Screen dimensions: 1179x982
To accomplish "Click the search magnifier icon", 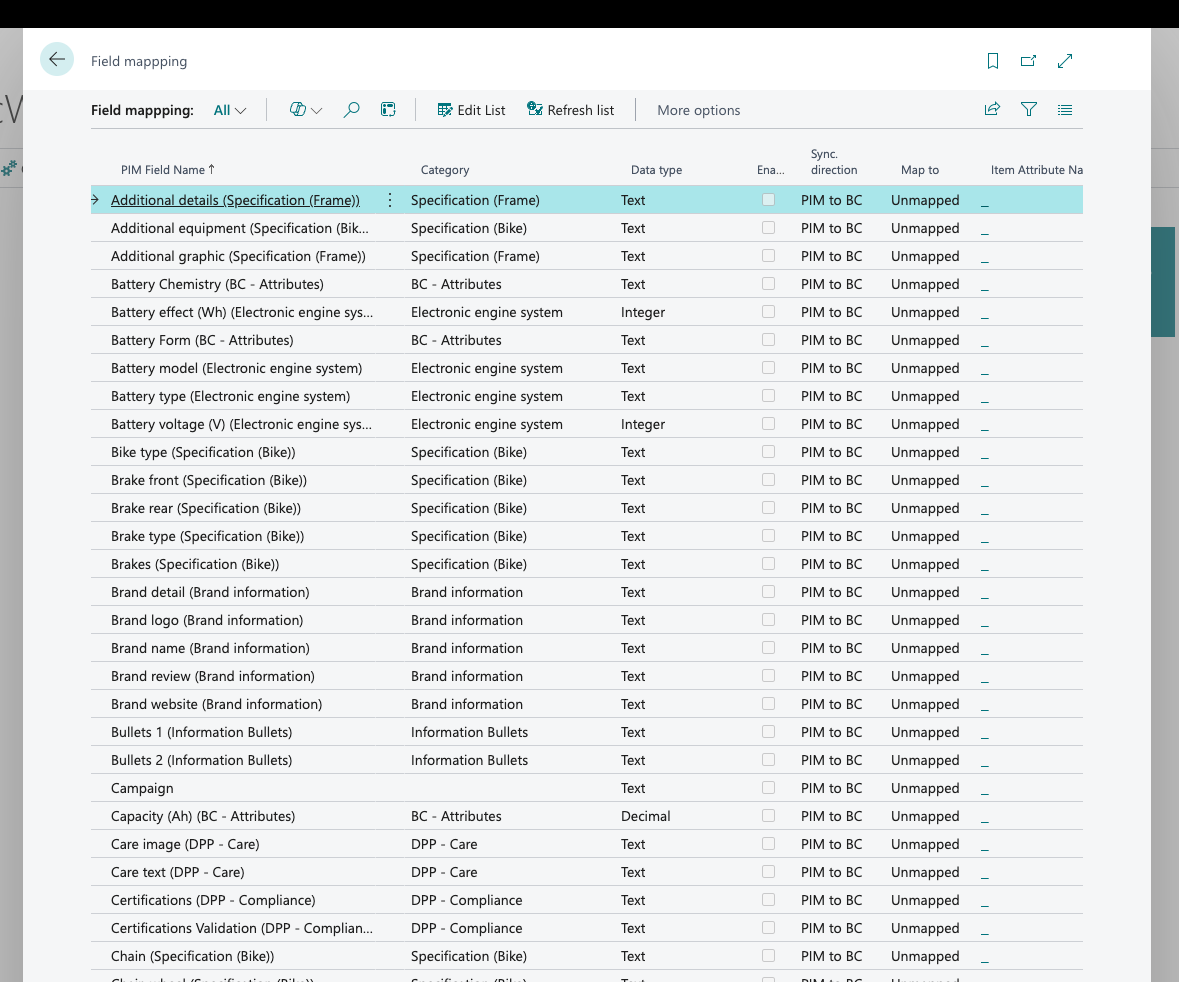I will tap(351, 110).
